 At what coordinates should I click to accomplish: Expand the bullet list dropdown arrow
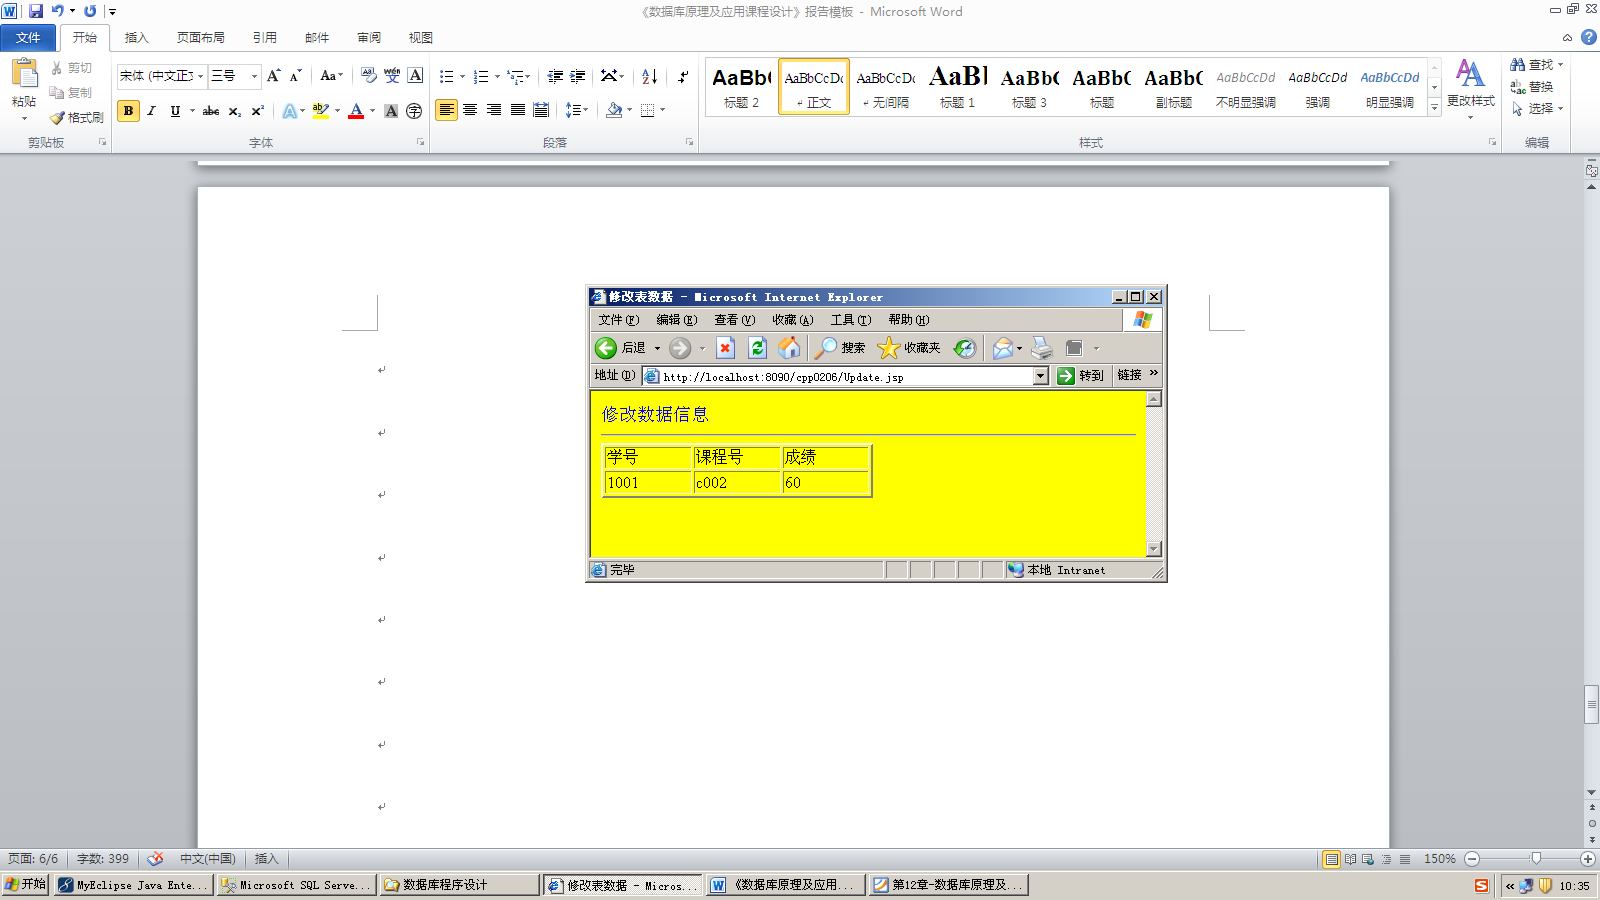click(x=462, y=76)
